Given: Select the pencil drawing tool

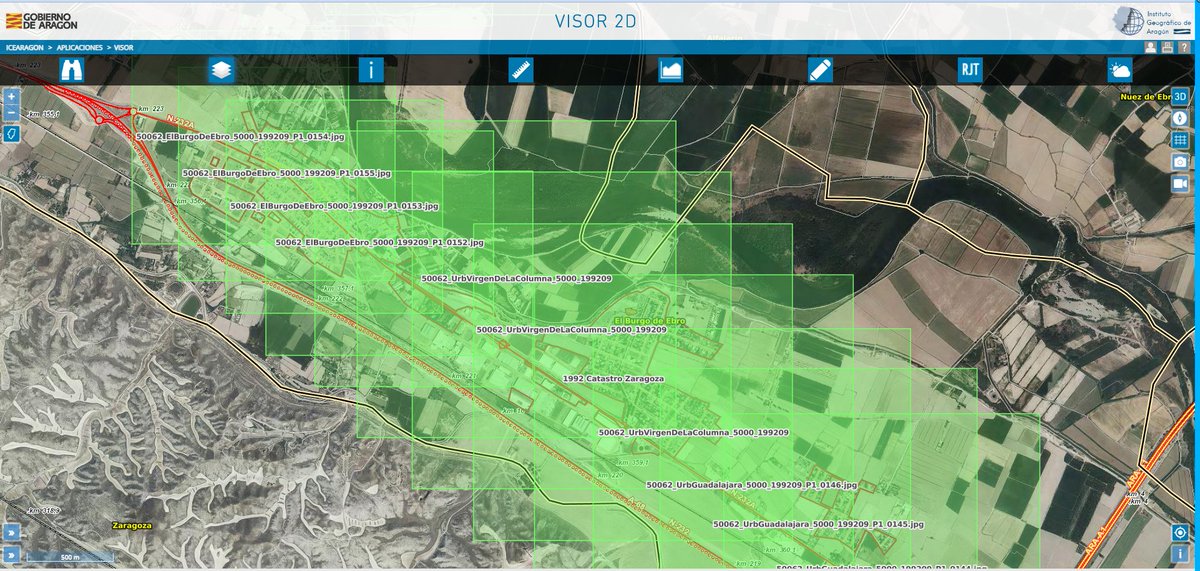Looking at the screenshot, I should tap(820, 70).
